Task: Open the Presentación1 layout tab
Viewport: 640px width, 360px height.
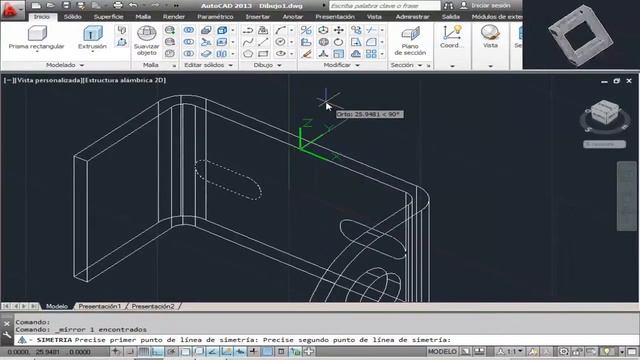Action: point(100,306)
